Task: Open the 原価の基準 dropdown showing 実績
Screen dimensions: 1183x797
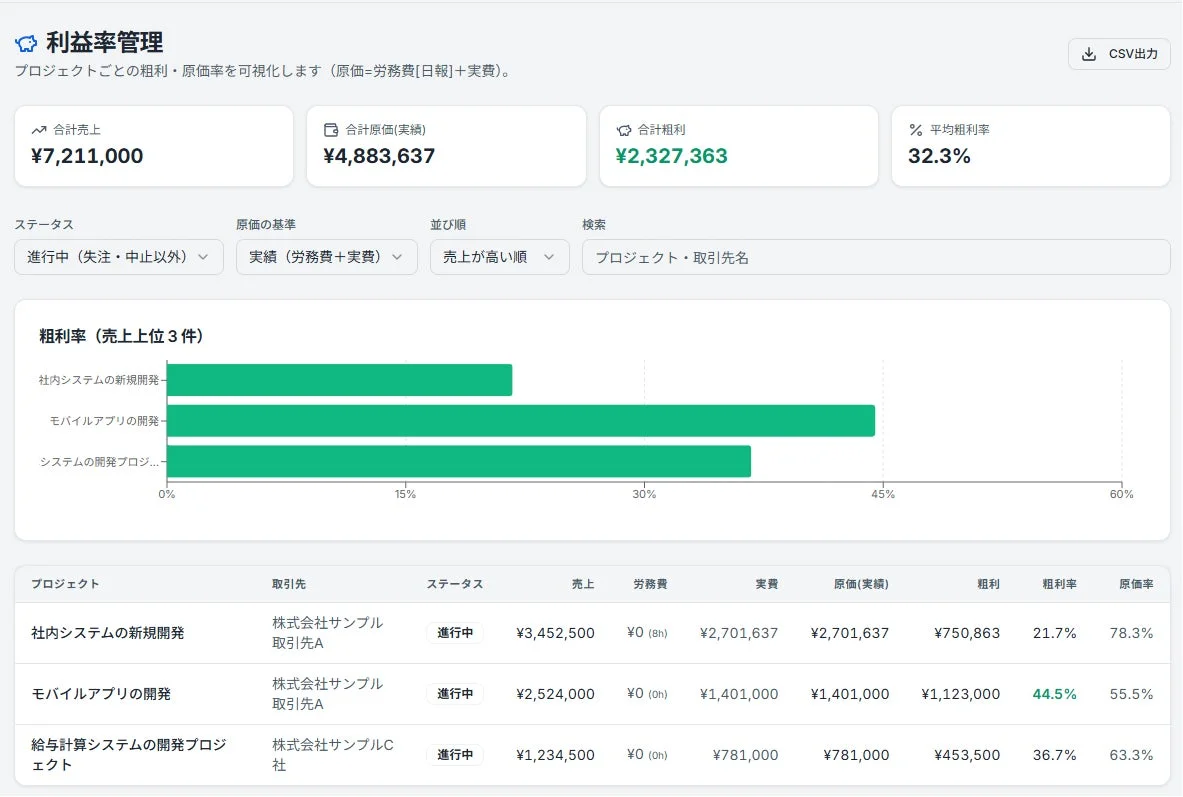Action: coord(326,257)
